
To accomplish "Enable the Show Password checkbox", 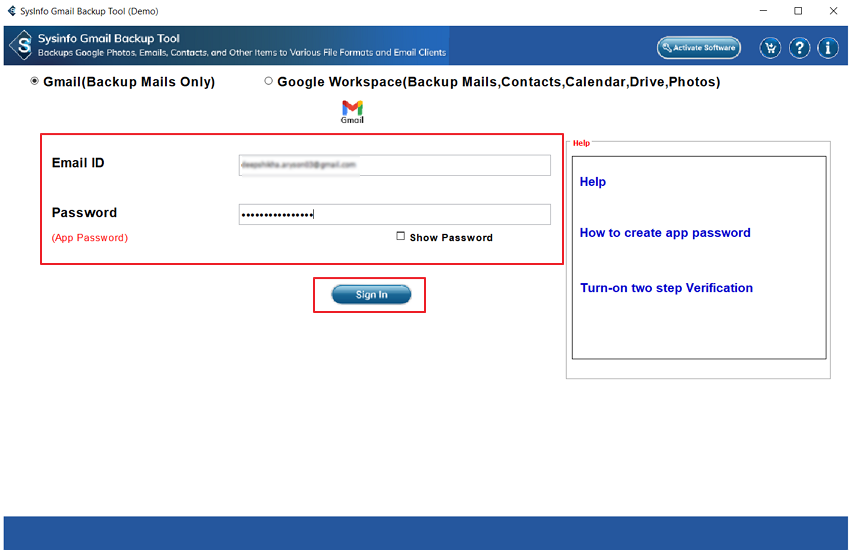I will point(401,236).
